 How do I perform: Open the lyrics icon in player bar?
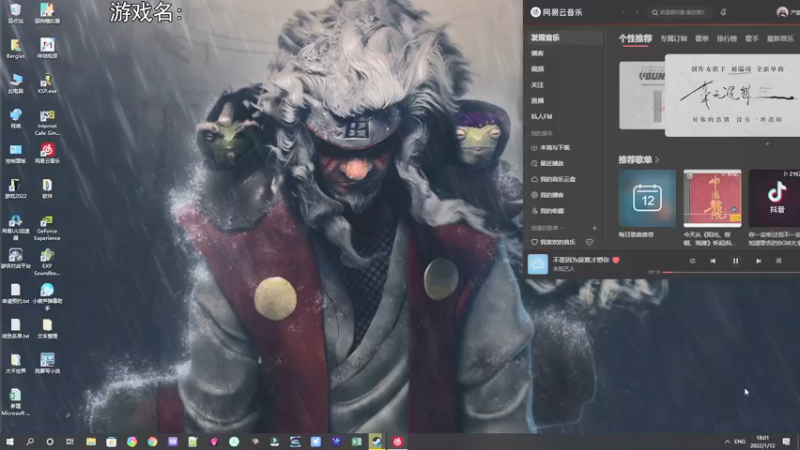[779, 261]
